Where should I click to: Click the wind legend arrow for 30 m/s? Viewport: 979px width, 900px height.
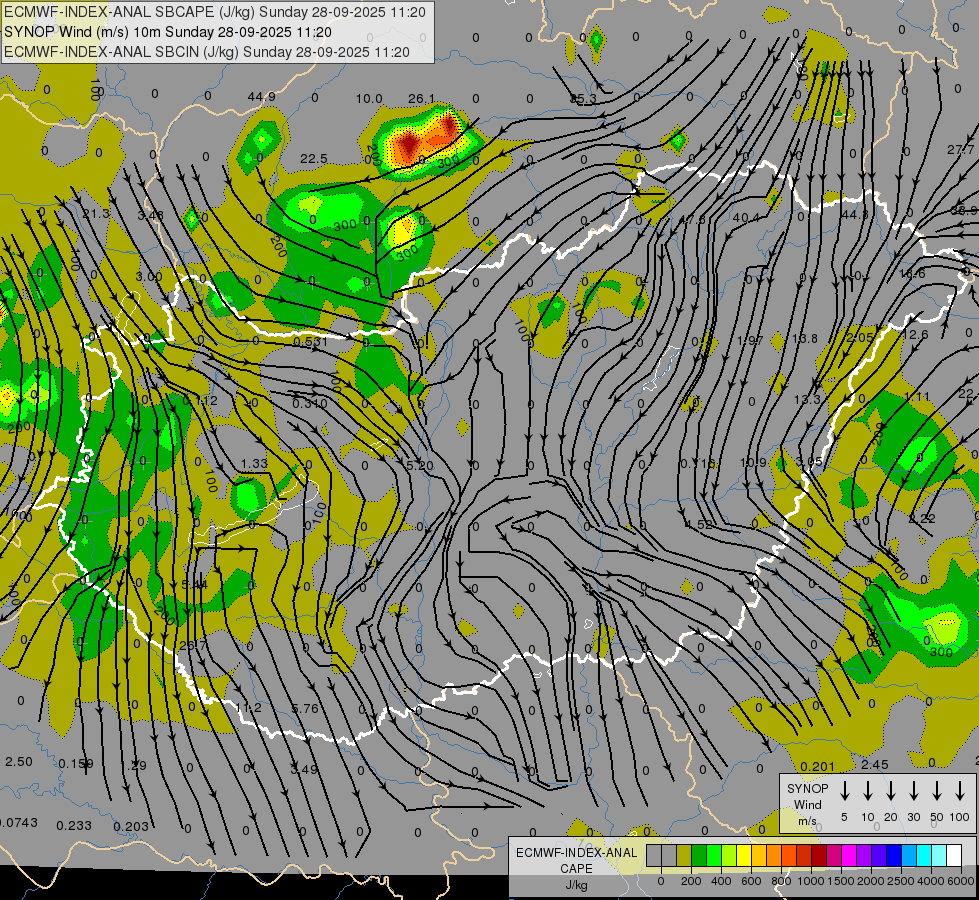tap(914, 791)
